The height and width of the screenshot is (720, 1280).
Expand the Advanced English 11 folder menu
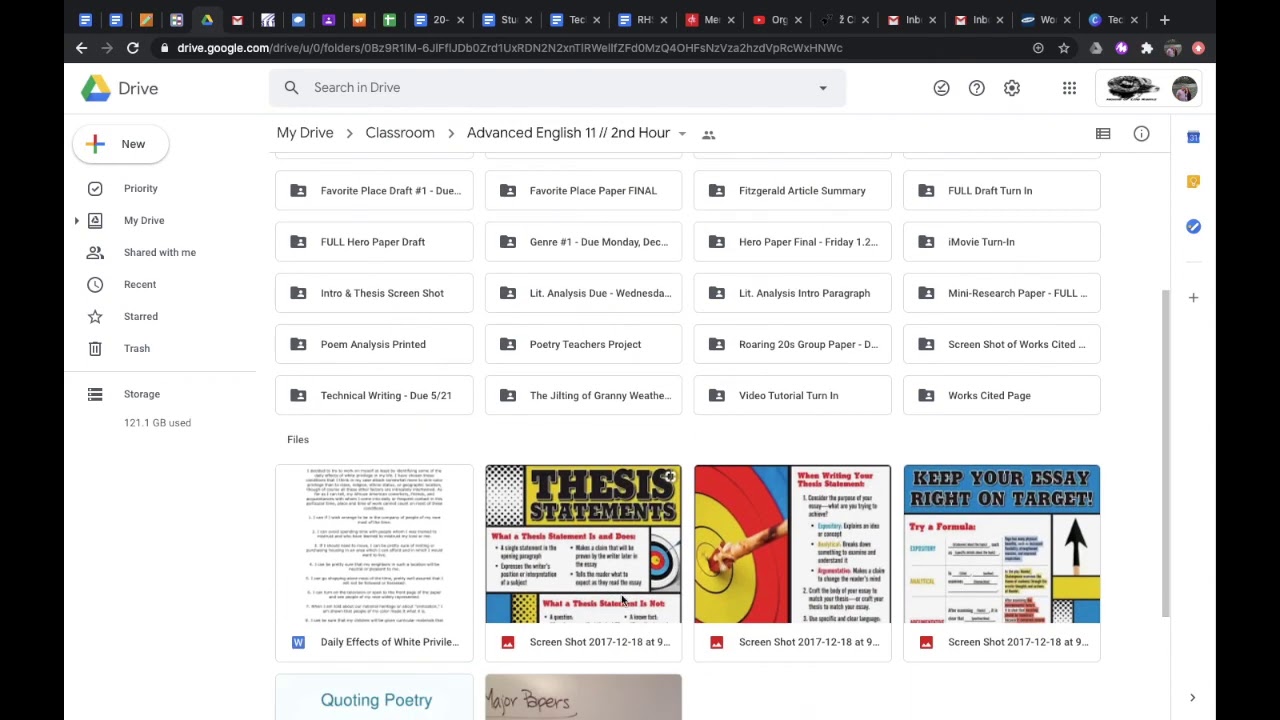tap(682, 134)
